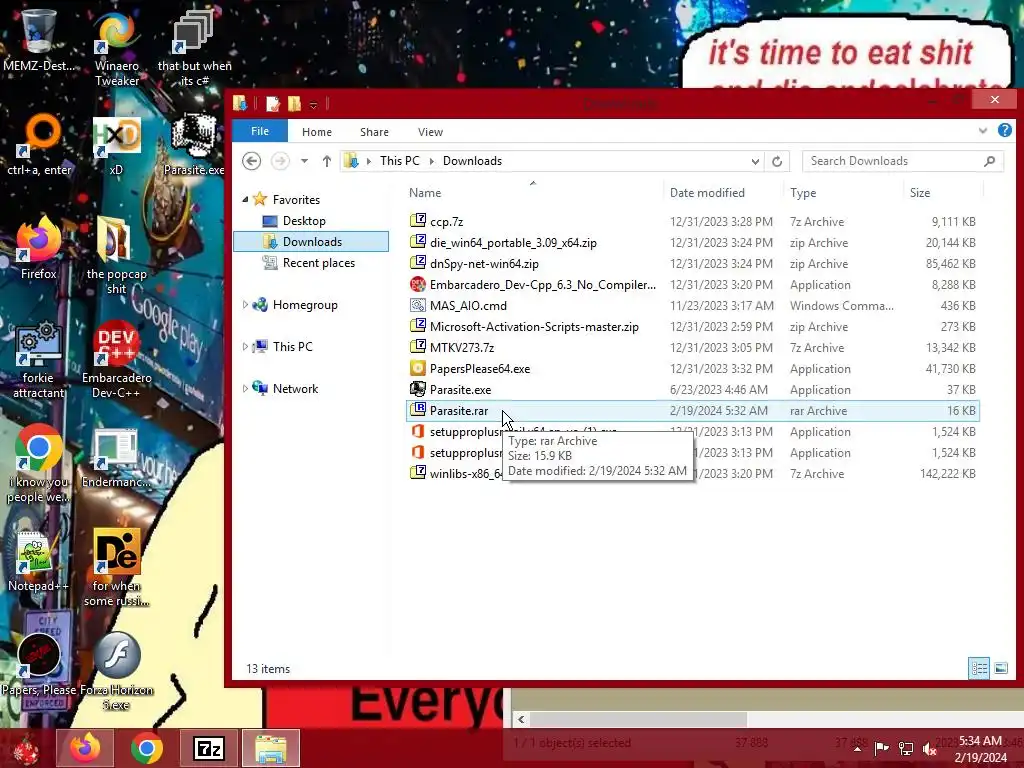This screenshot has height=768, width=1024.
Task: Open the 'that but when its c#' desktop shortcut
Action: point(194,47)
